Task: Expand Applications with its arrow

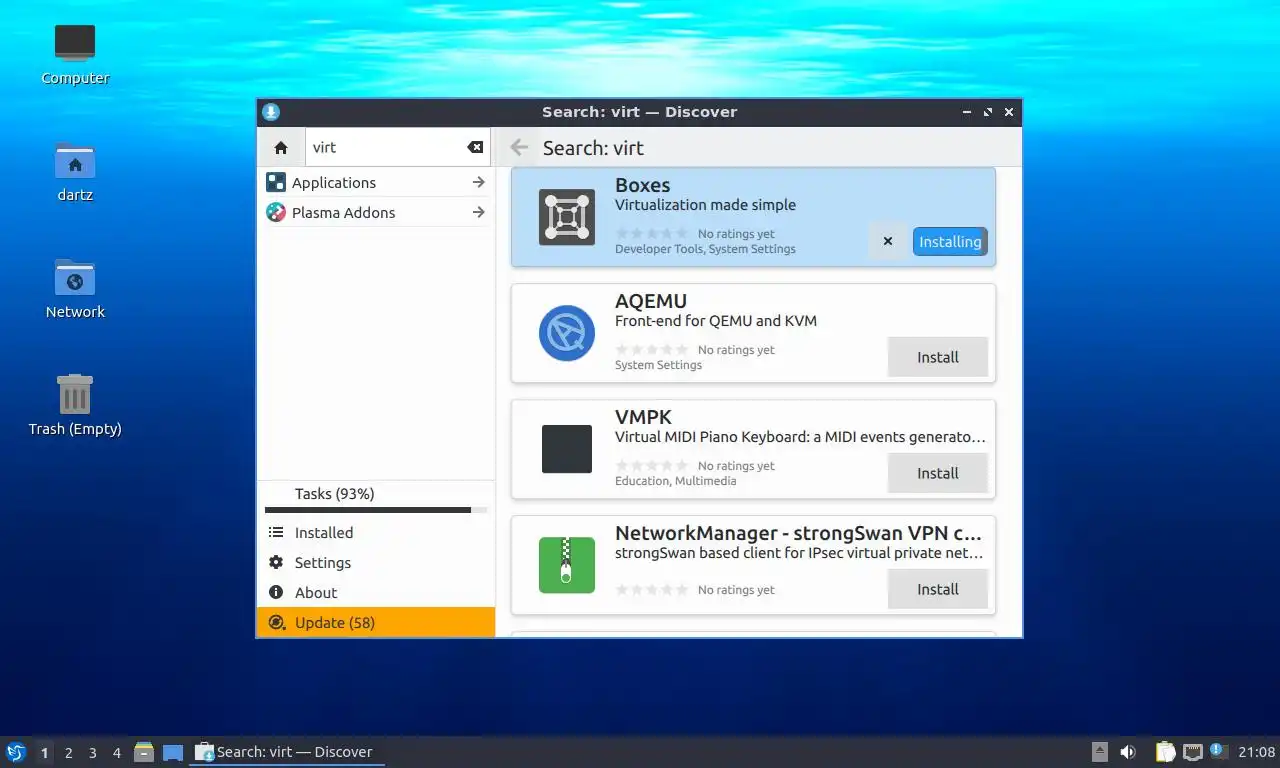Action: point(478,182)
